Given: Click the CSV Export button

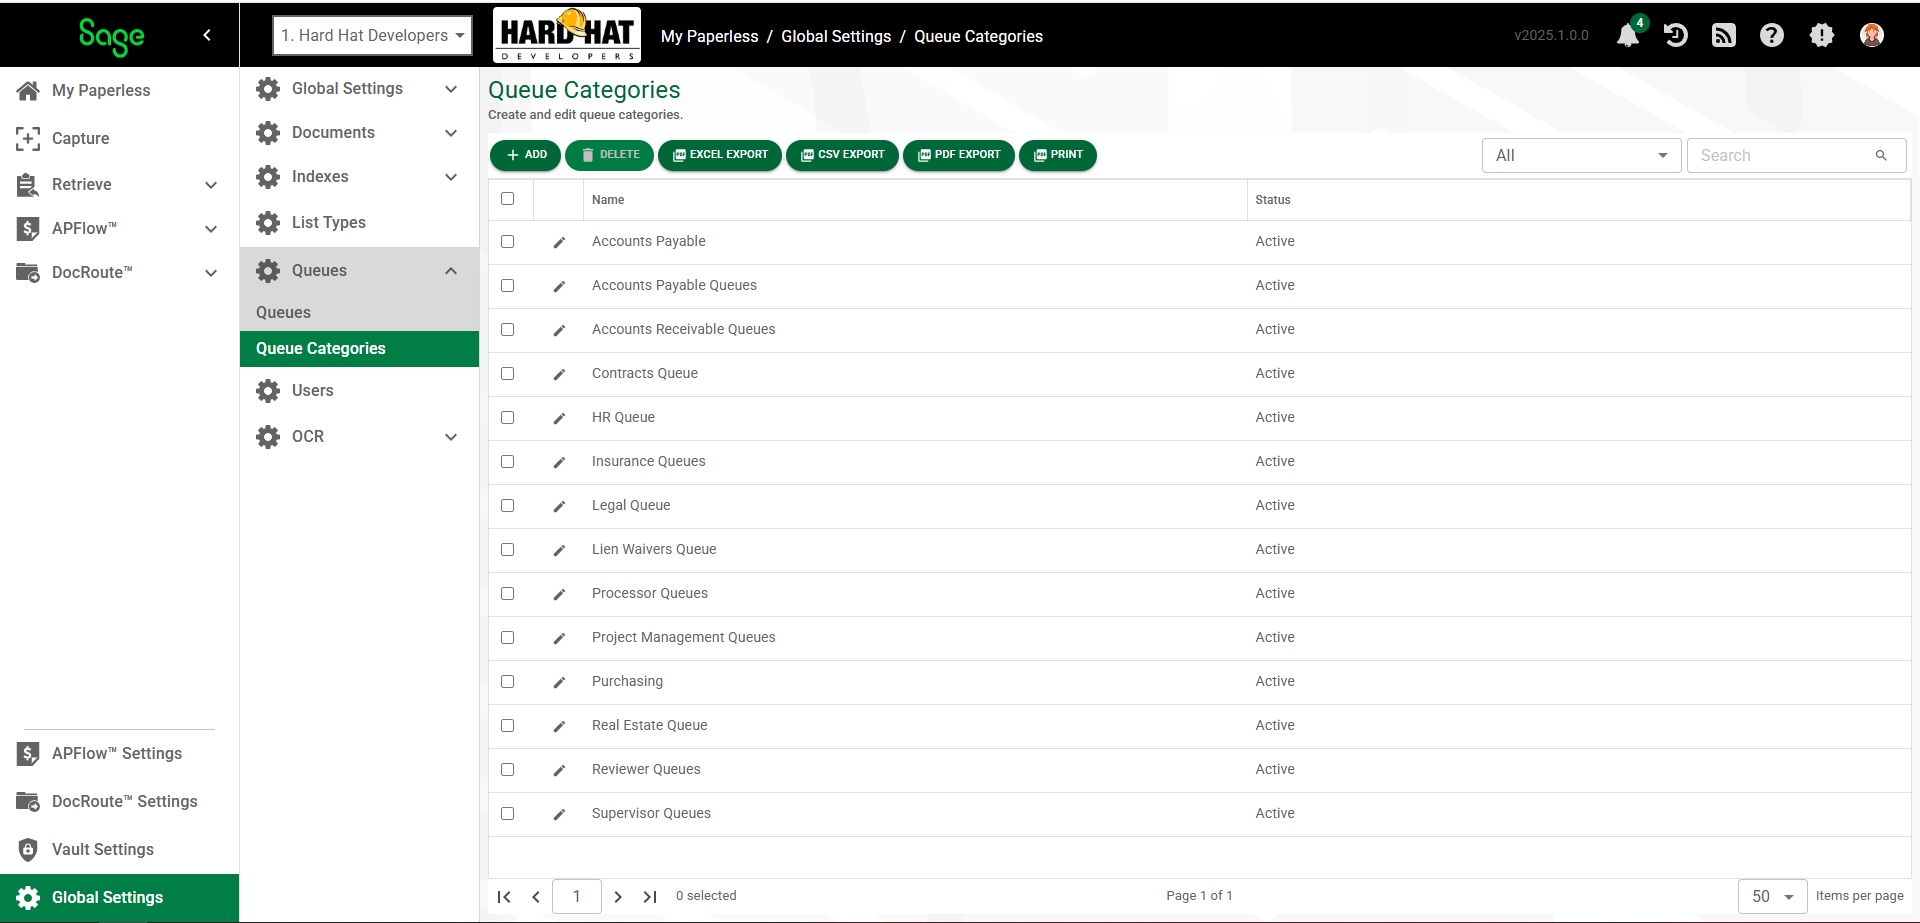Looking at the screenshot, I should click(x=842, y=155).
